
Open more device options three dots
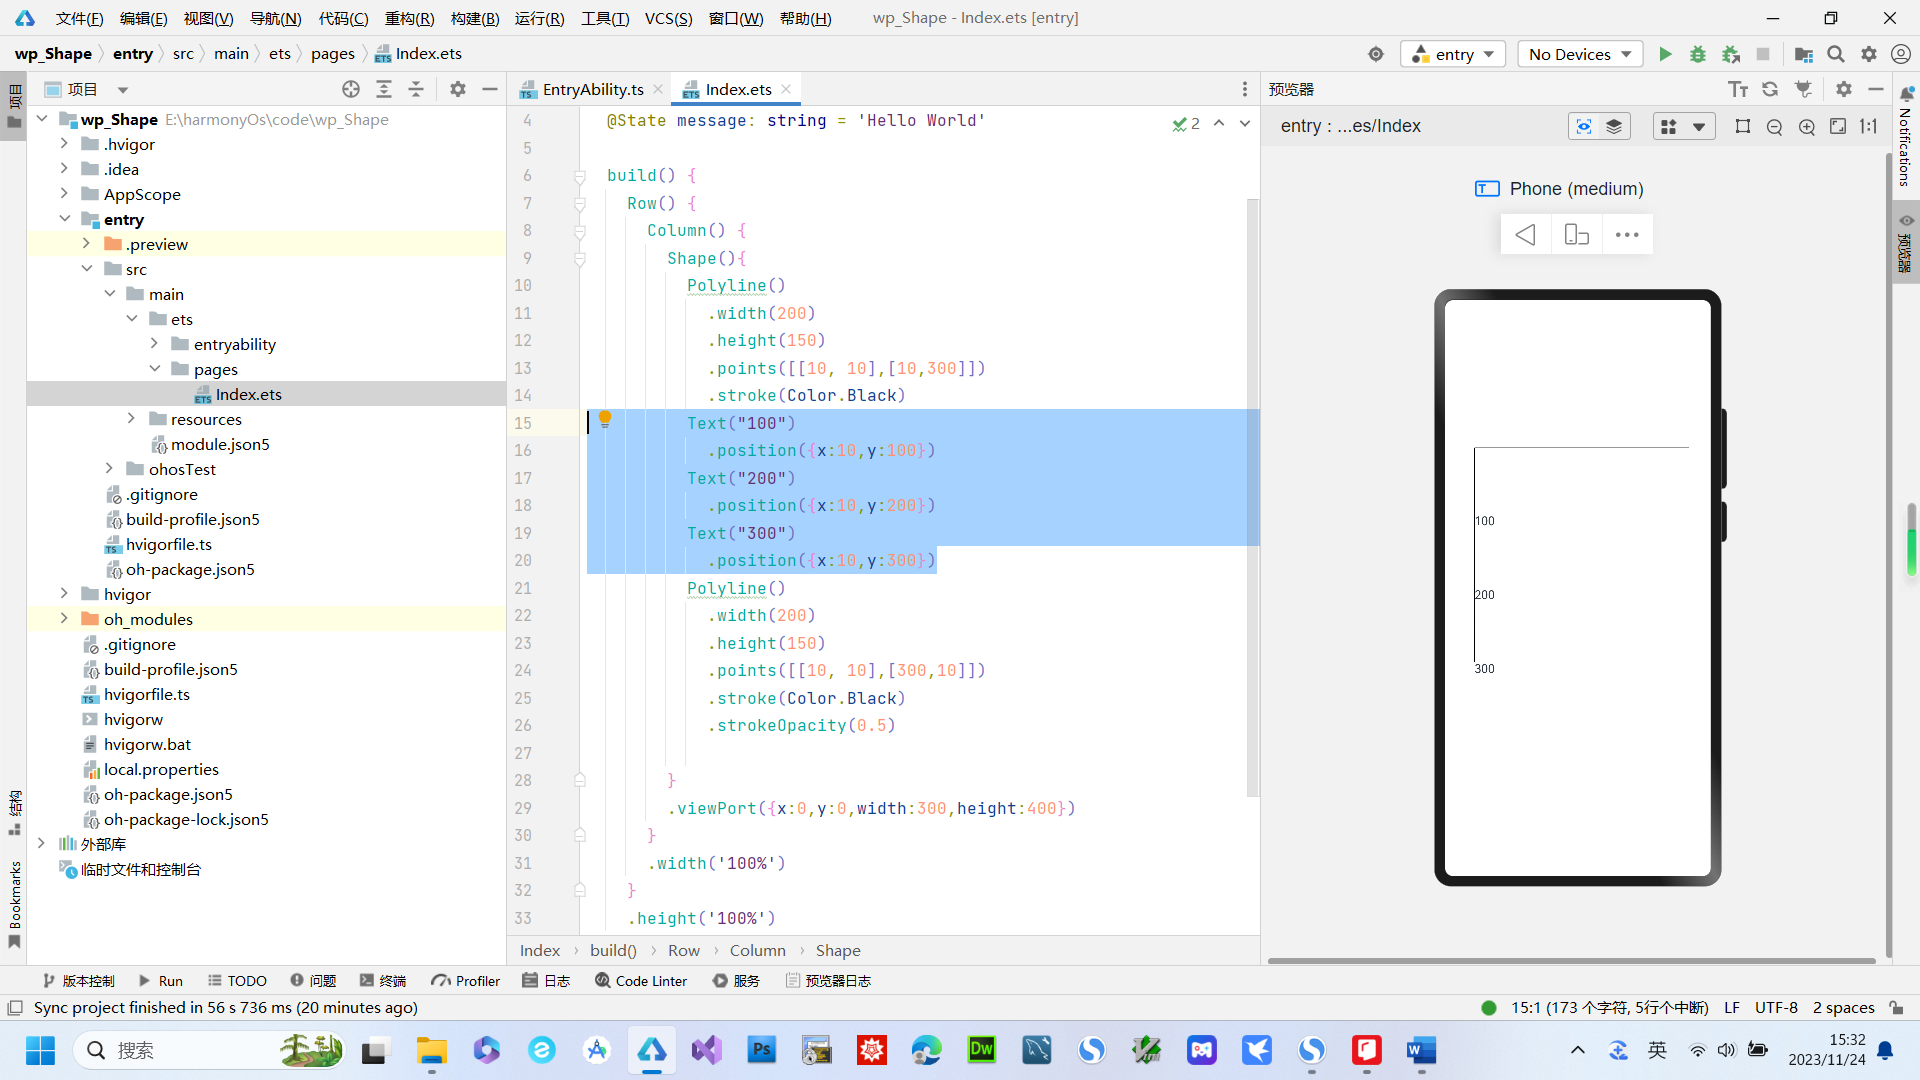click(x=1627, y=234)
